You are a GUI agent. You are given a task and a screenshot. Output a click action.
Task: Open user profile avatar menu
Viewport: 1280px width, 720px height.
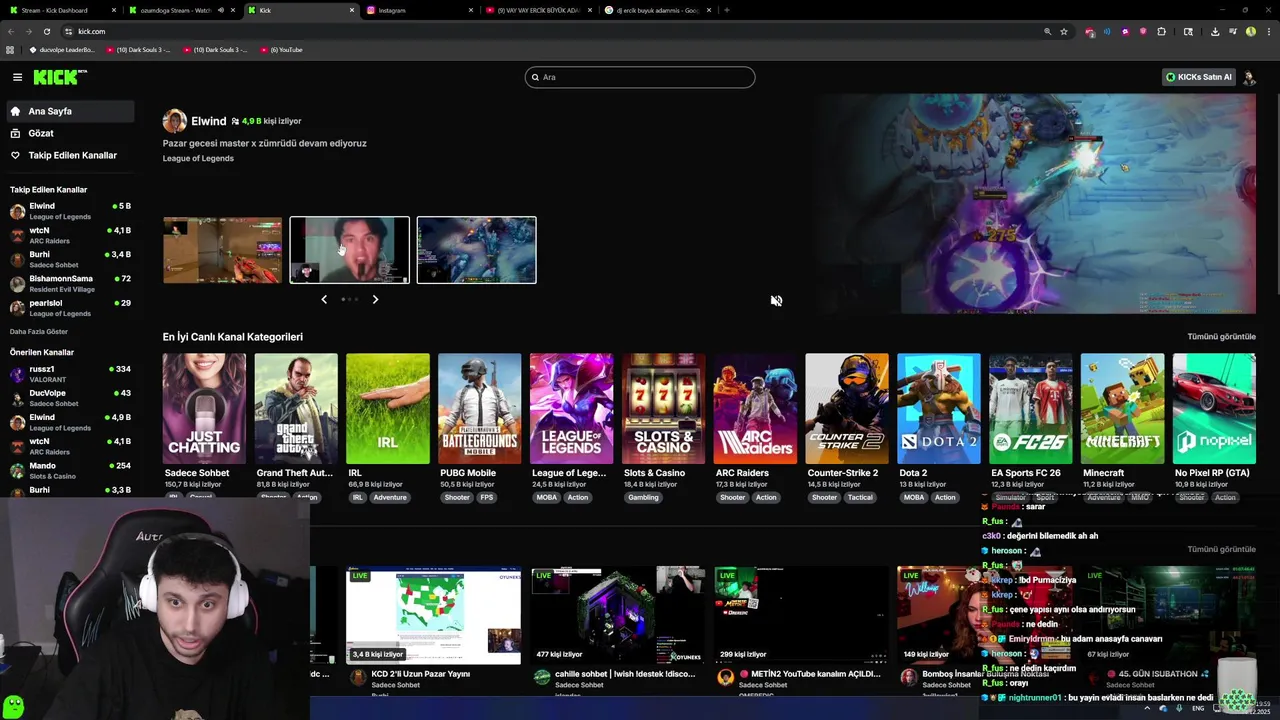pos(1248,77)
